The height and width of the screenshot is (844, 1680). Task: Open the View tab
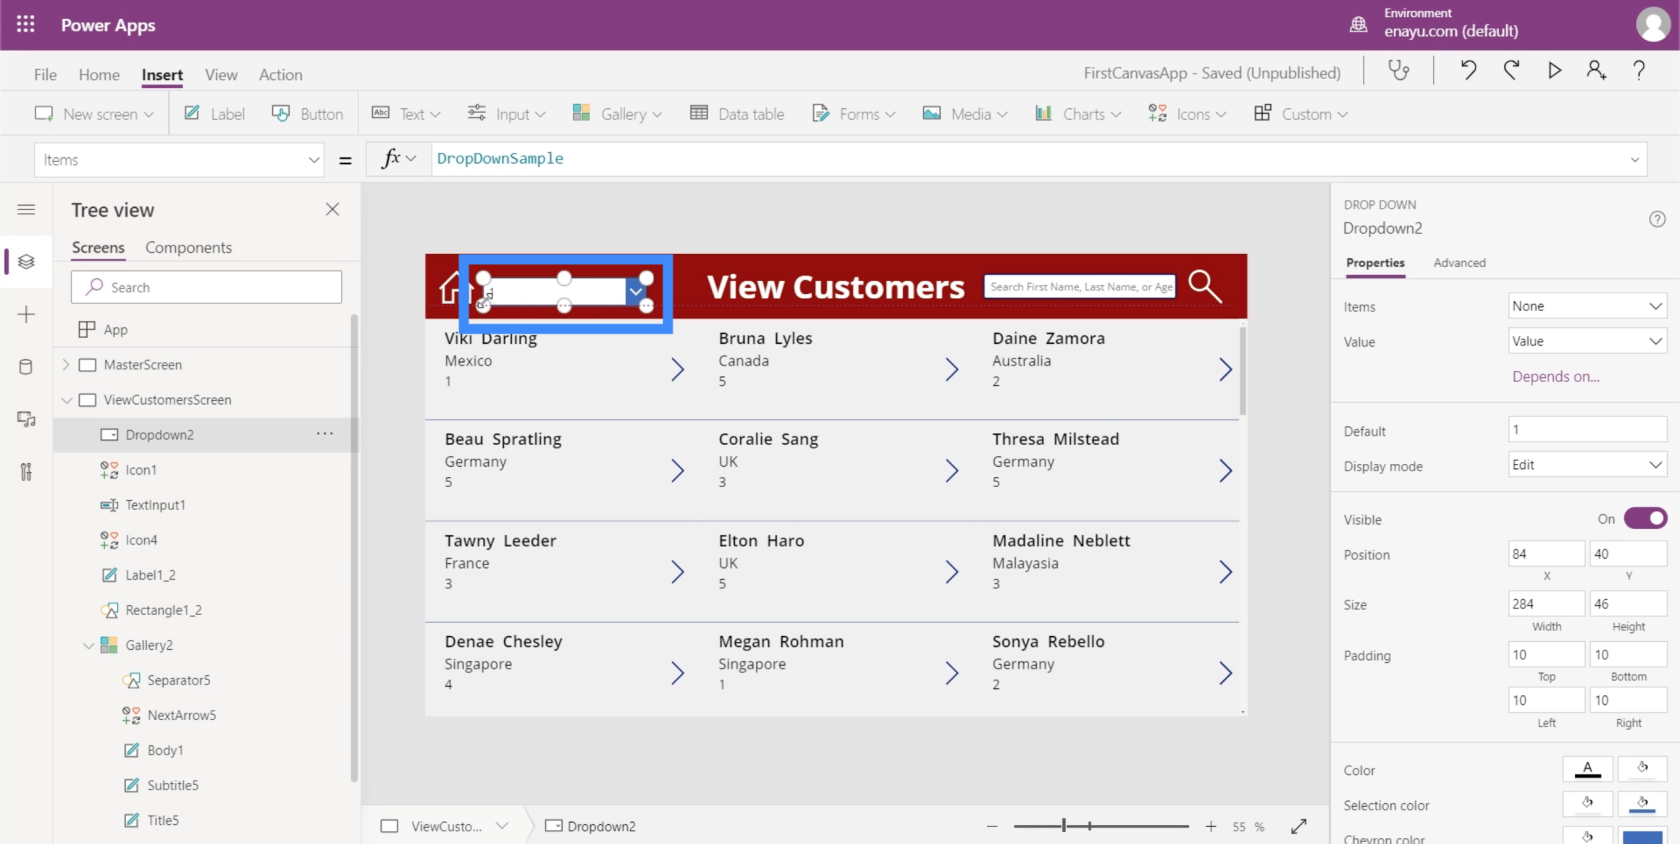(221, 74)
